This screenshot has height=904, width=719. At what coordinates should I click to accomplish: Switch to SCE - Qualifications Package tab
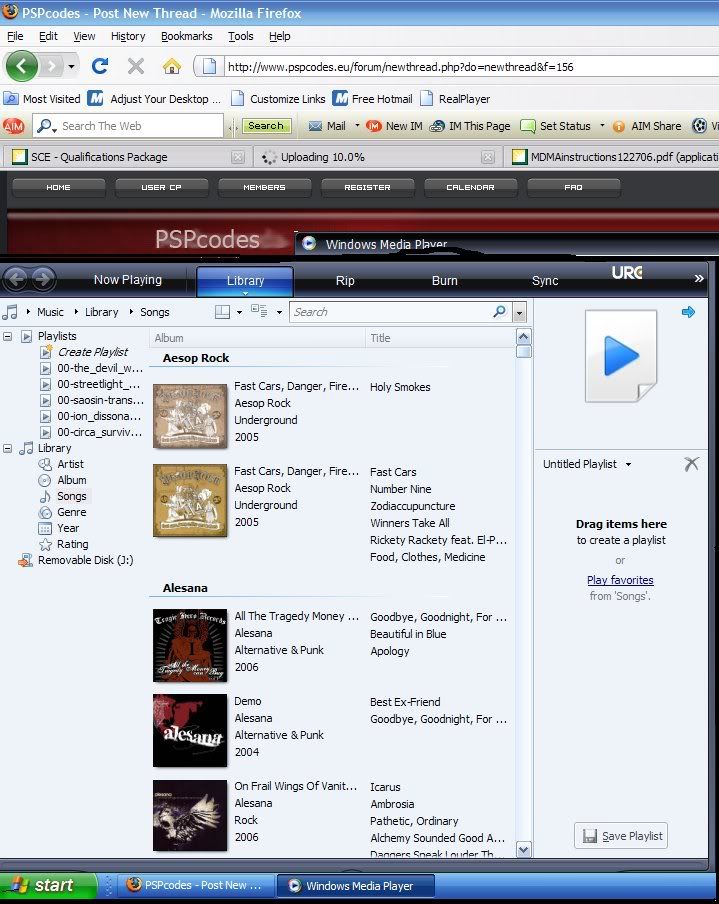point(99,157)
